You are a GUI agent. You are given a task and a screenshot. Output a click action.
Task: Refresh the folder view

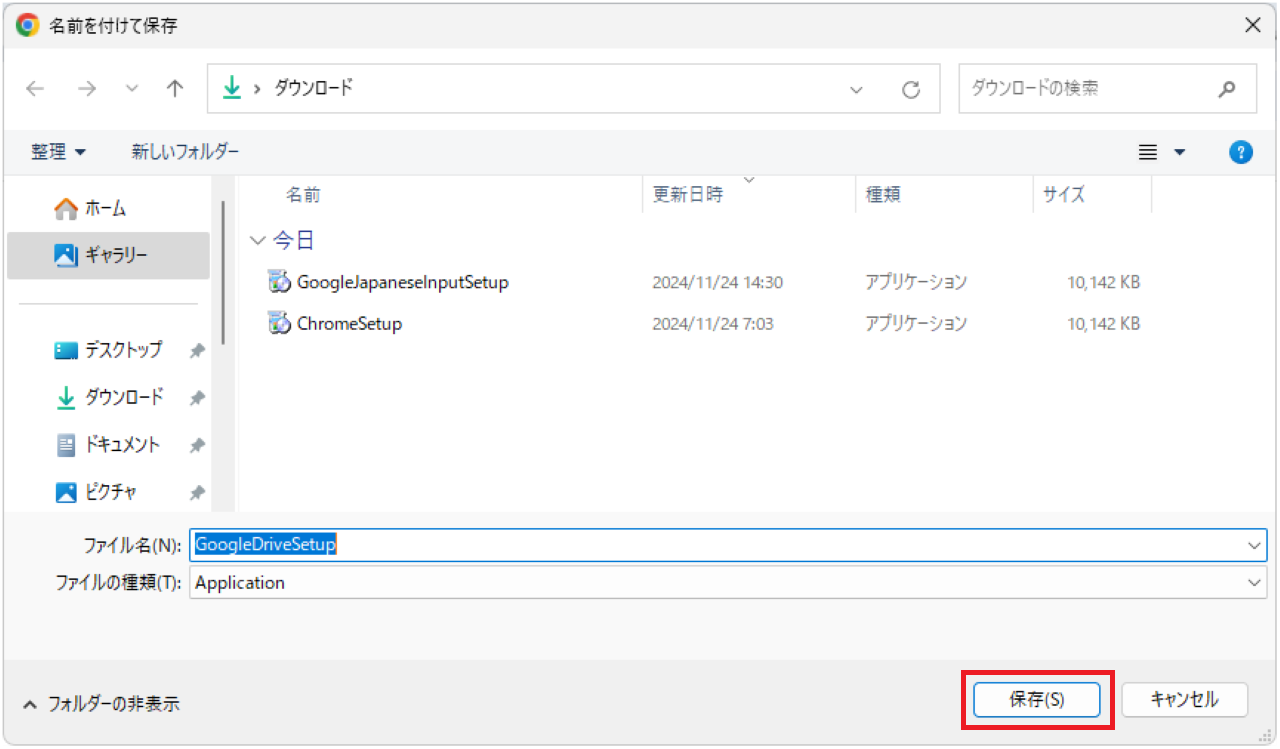tap(911, 90)
